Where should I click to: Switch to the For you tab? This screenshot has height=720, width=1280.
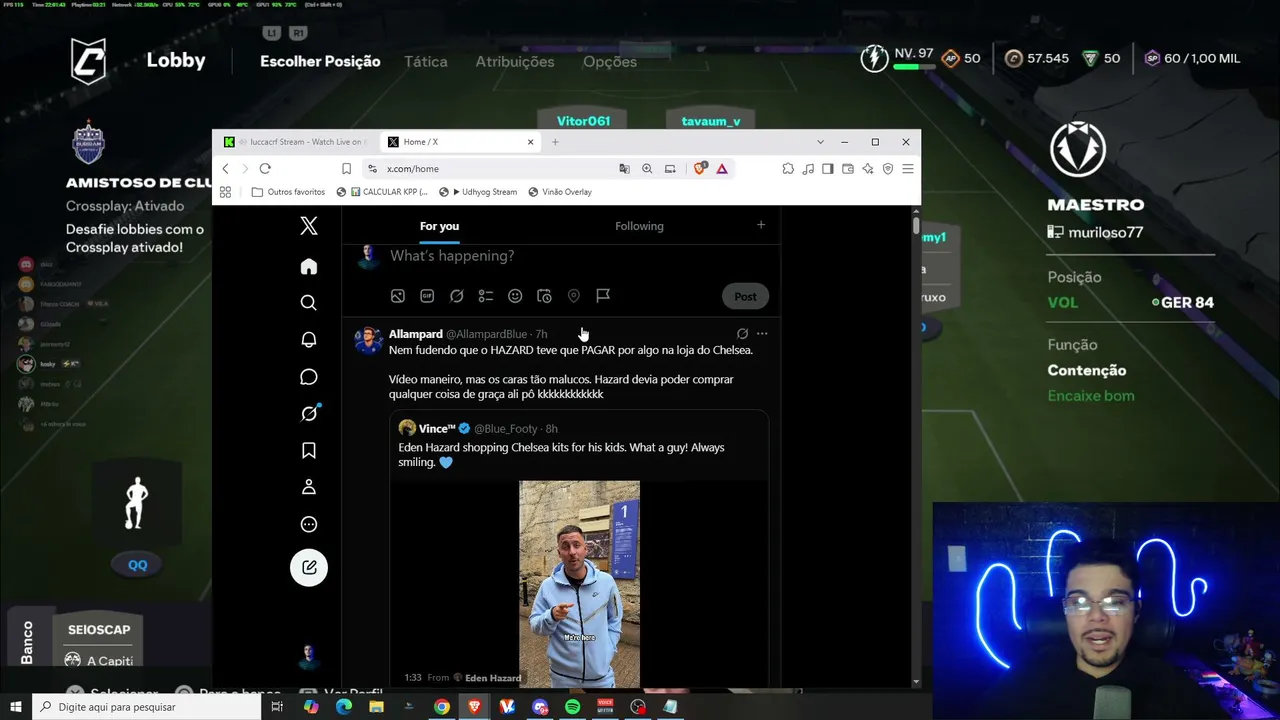(x=440, y=226)
